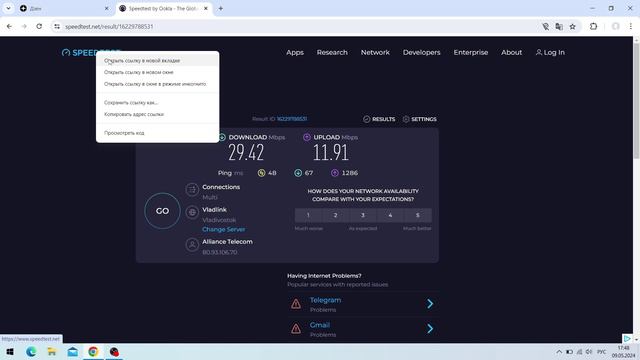Image resolution: width=640 pixels, height=360 pixels.
Task: Open a new tab with plus button
Action: tap(220, 8)
